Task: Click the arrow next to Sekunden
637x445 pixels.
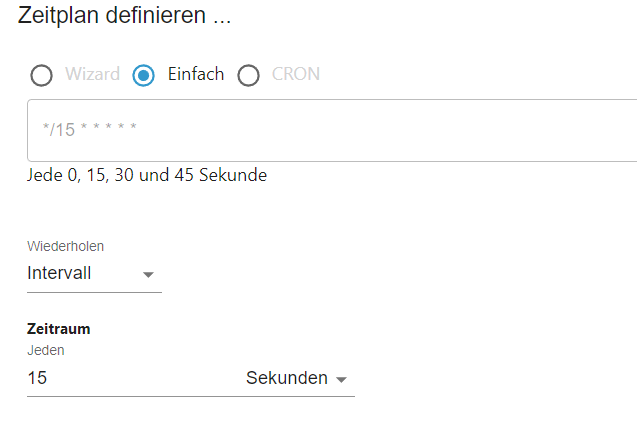Action: (x=341, y=380)
